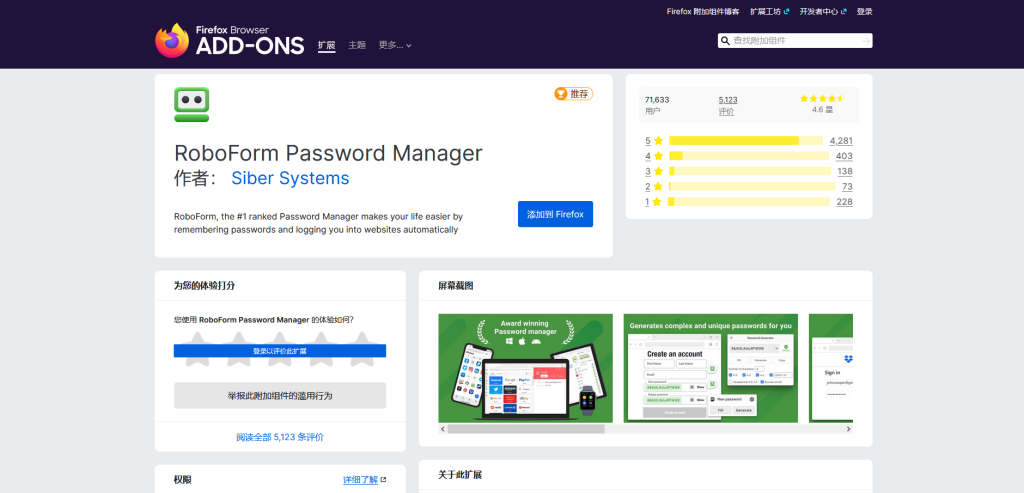Click the screenshots horizontal scrollbar thumb
1024x493 pixels.
pyautogui.click(x=526, y=429)
